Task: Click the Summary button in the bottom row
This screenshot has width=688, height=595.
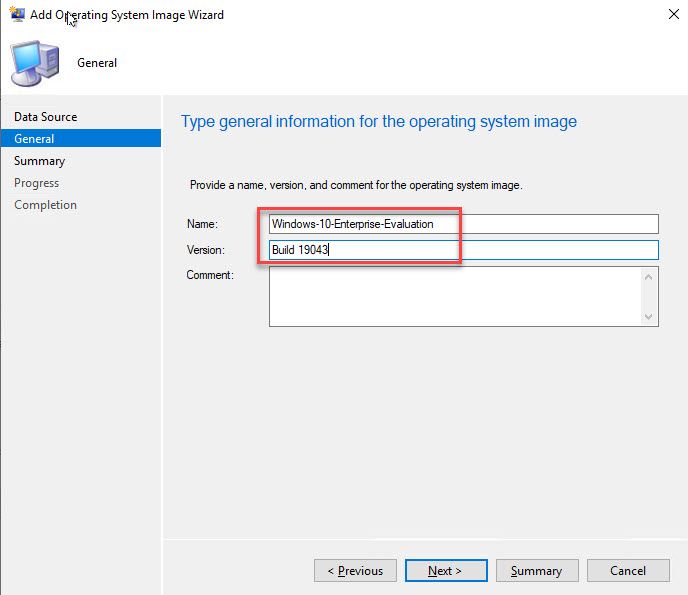Action: 537,571
